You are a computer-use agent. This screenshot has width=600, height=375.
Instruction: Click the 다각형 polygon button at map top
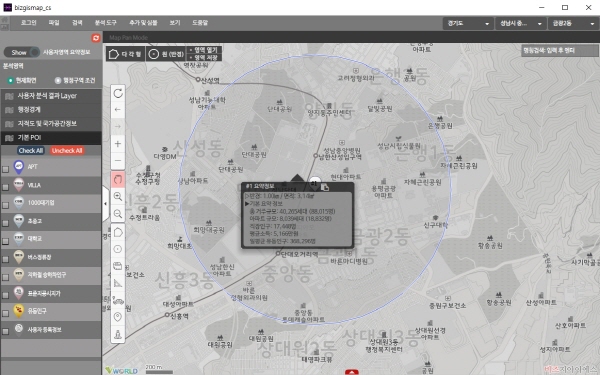(x=126, y=54)
